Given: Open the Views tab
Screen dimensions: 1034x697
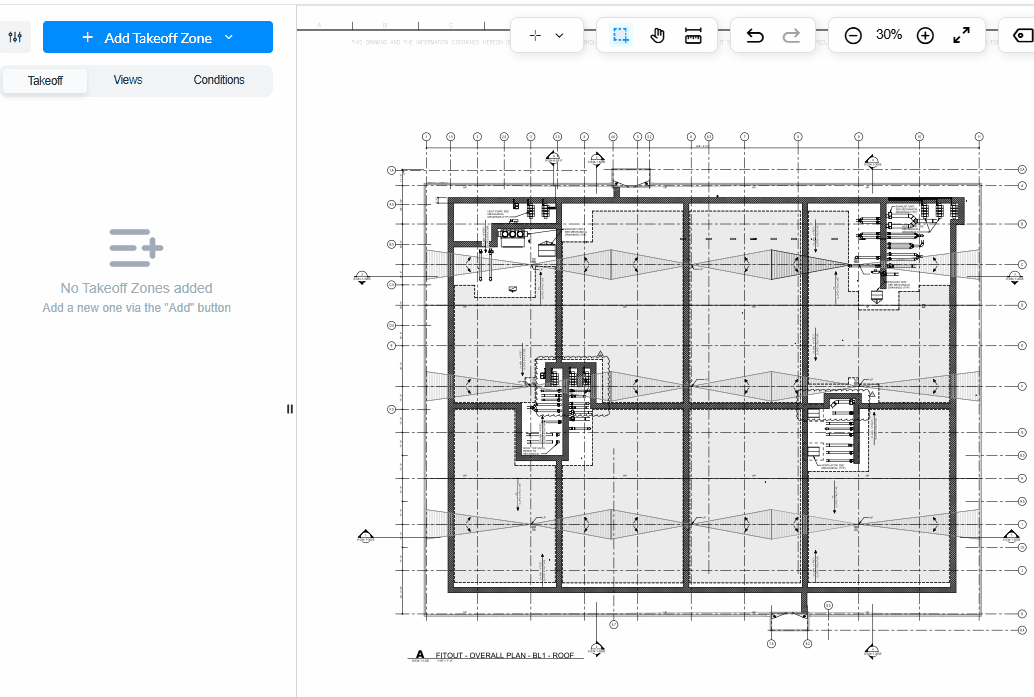Looking at the screenshot, I should point(128,80).
